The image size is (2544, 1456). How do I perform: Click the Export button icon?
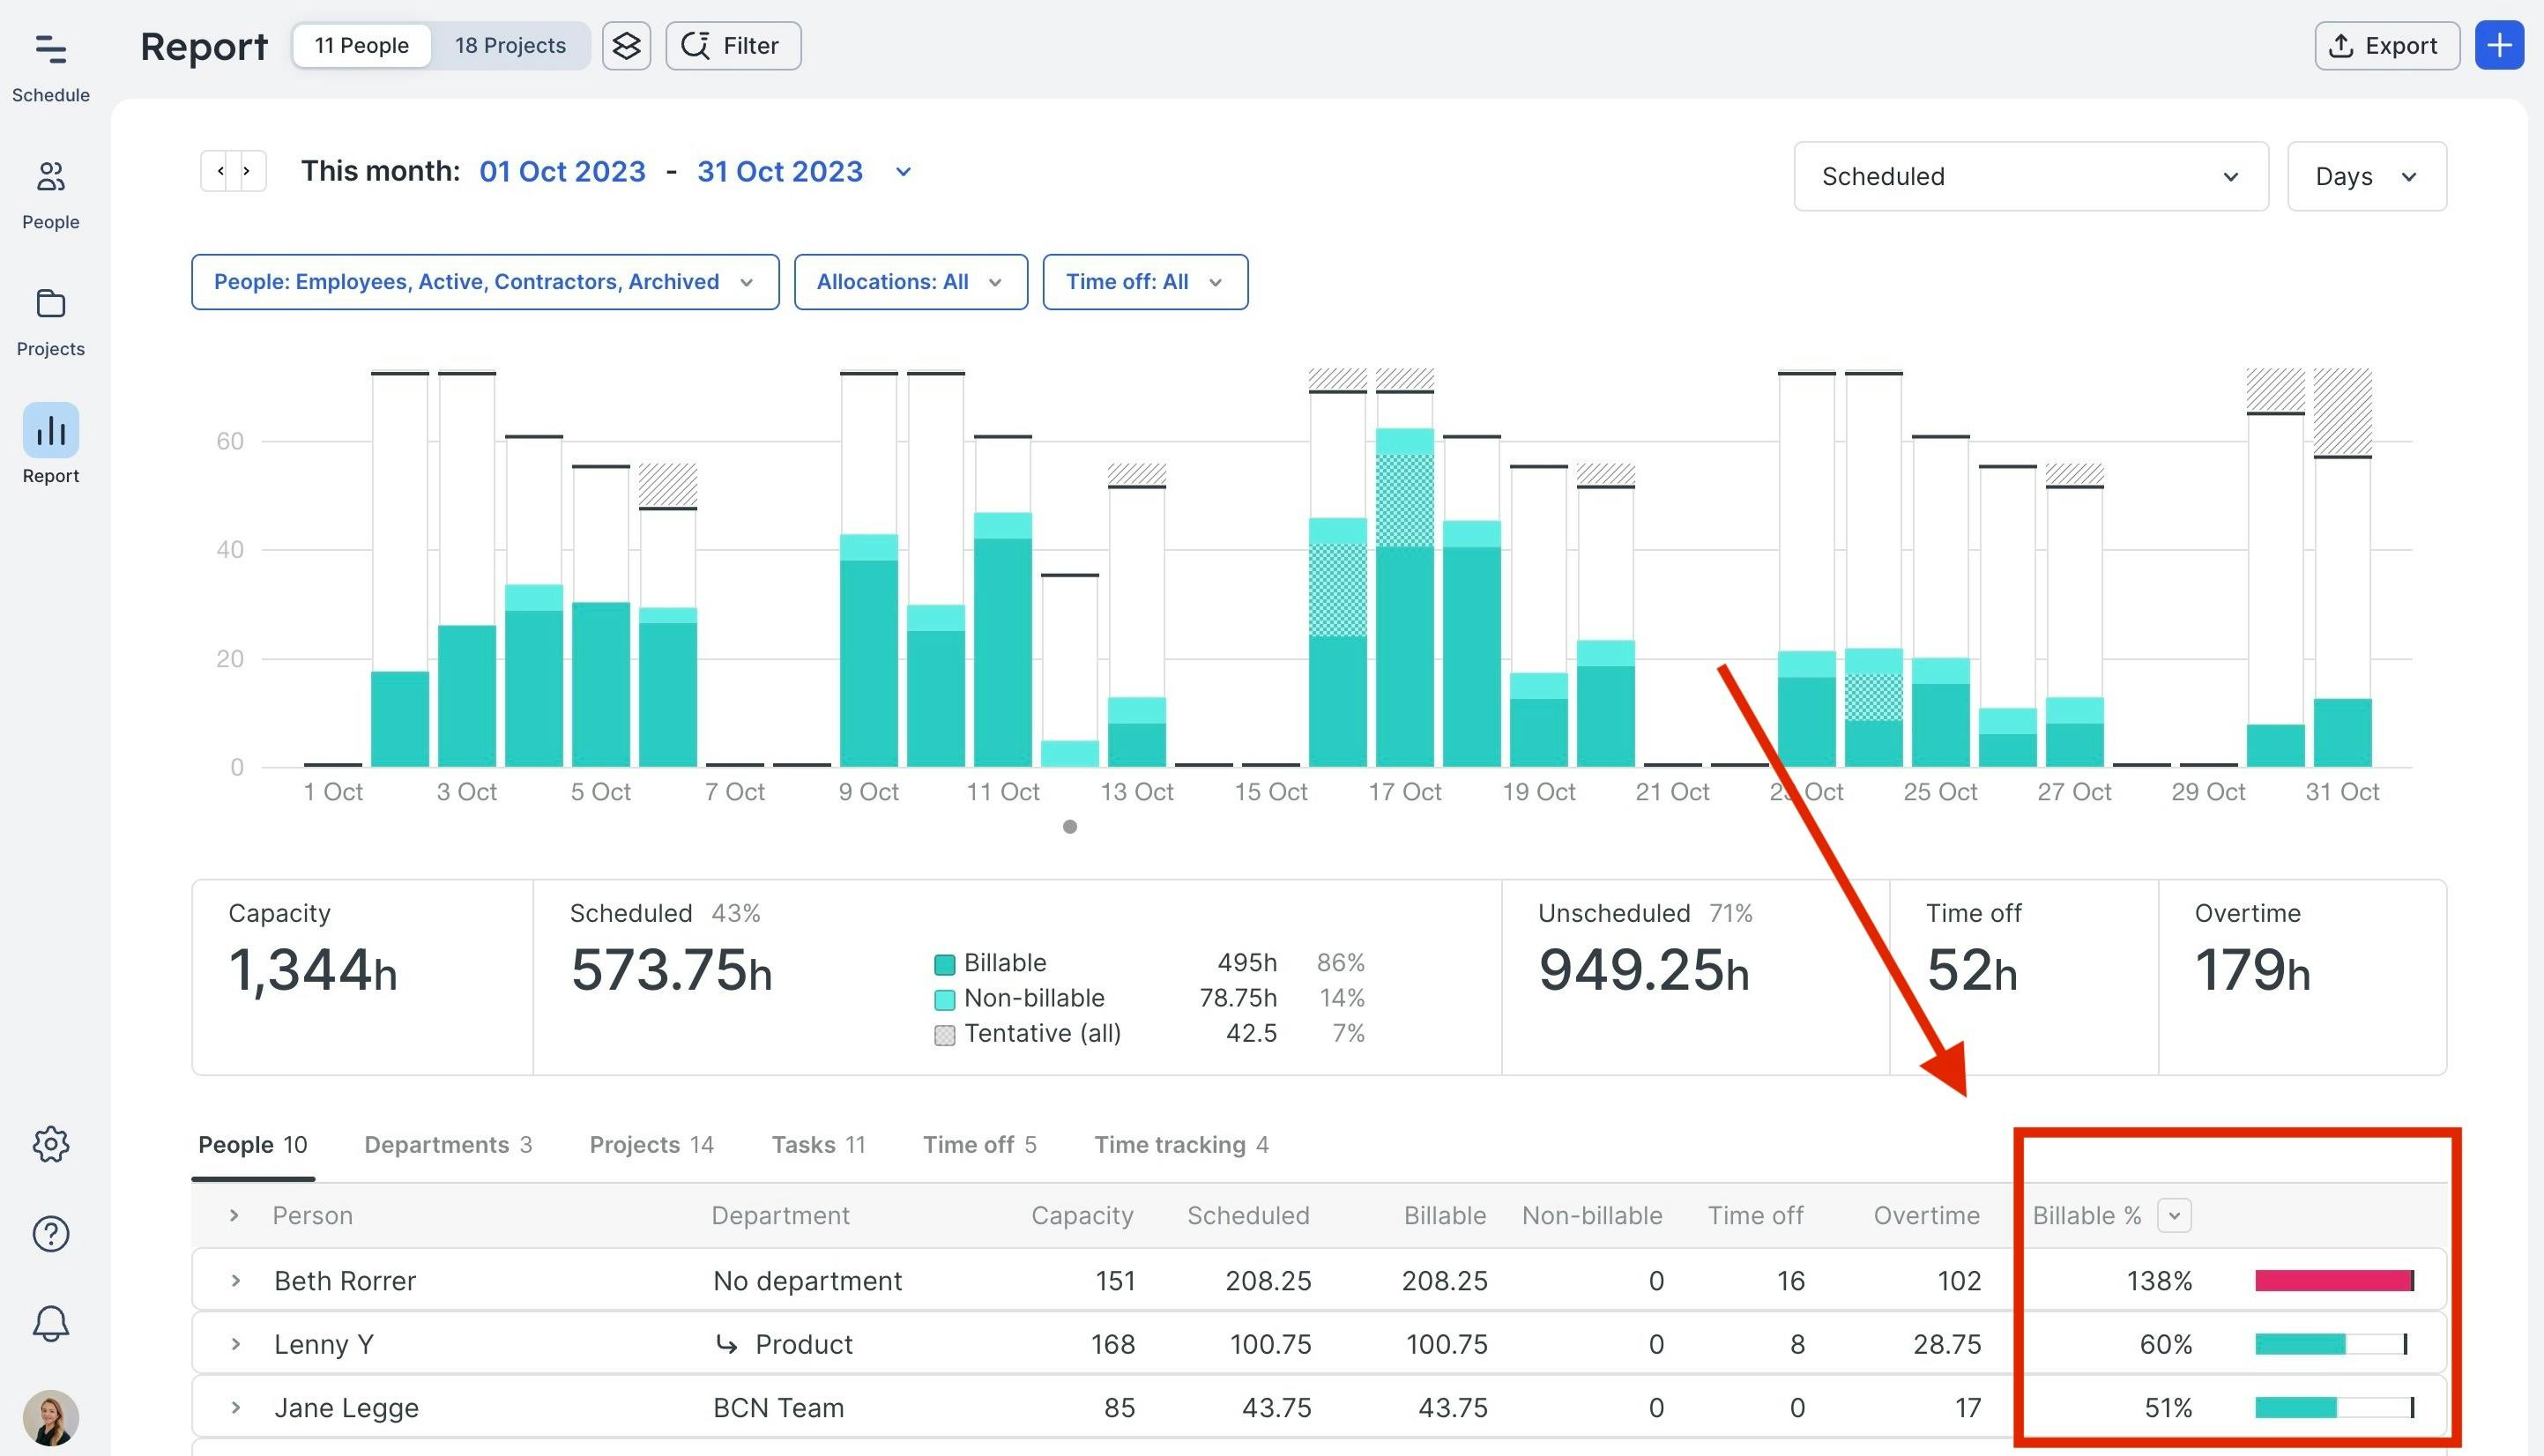[x=2341, y=42]
